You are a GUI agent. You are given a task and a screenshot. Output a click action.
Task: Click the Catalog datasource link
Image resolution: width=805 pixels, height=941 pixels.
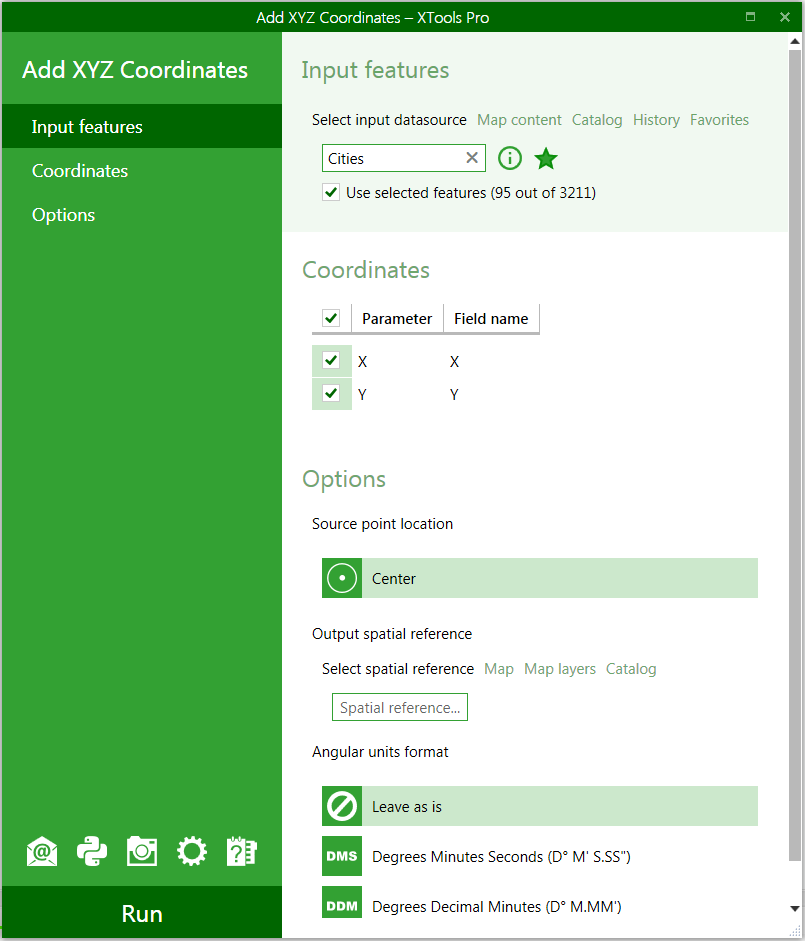597,120
